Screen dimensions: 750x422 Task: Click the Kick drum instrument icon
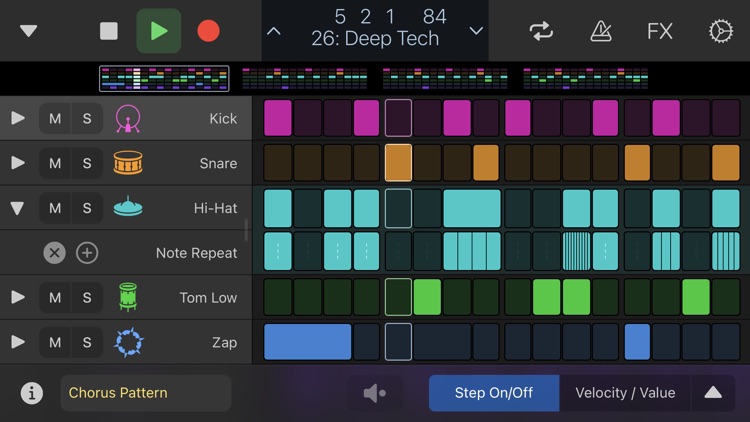pos(128,118)
